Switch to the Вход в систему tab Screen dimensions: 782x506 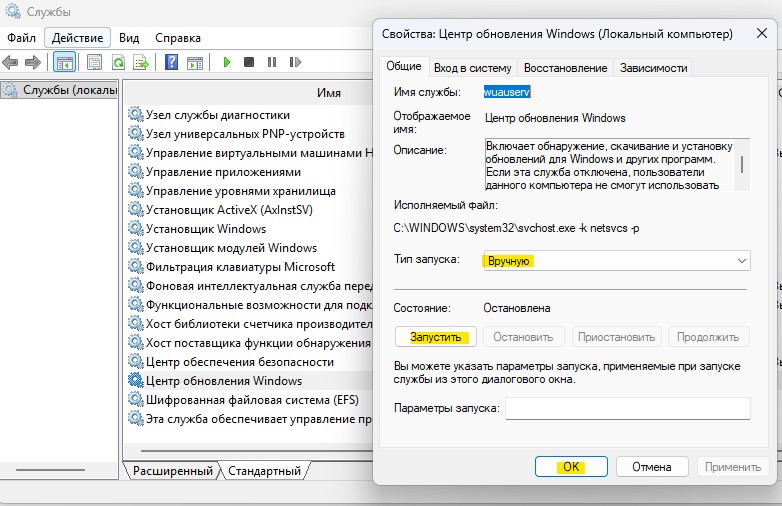[473, 68]
